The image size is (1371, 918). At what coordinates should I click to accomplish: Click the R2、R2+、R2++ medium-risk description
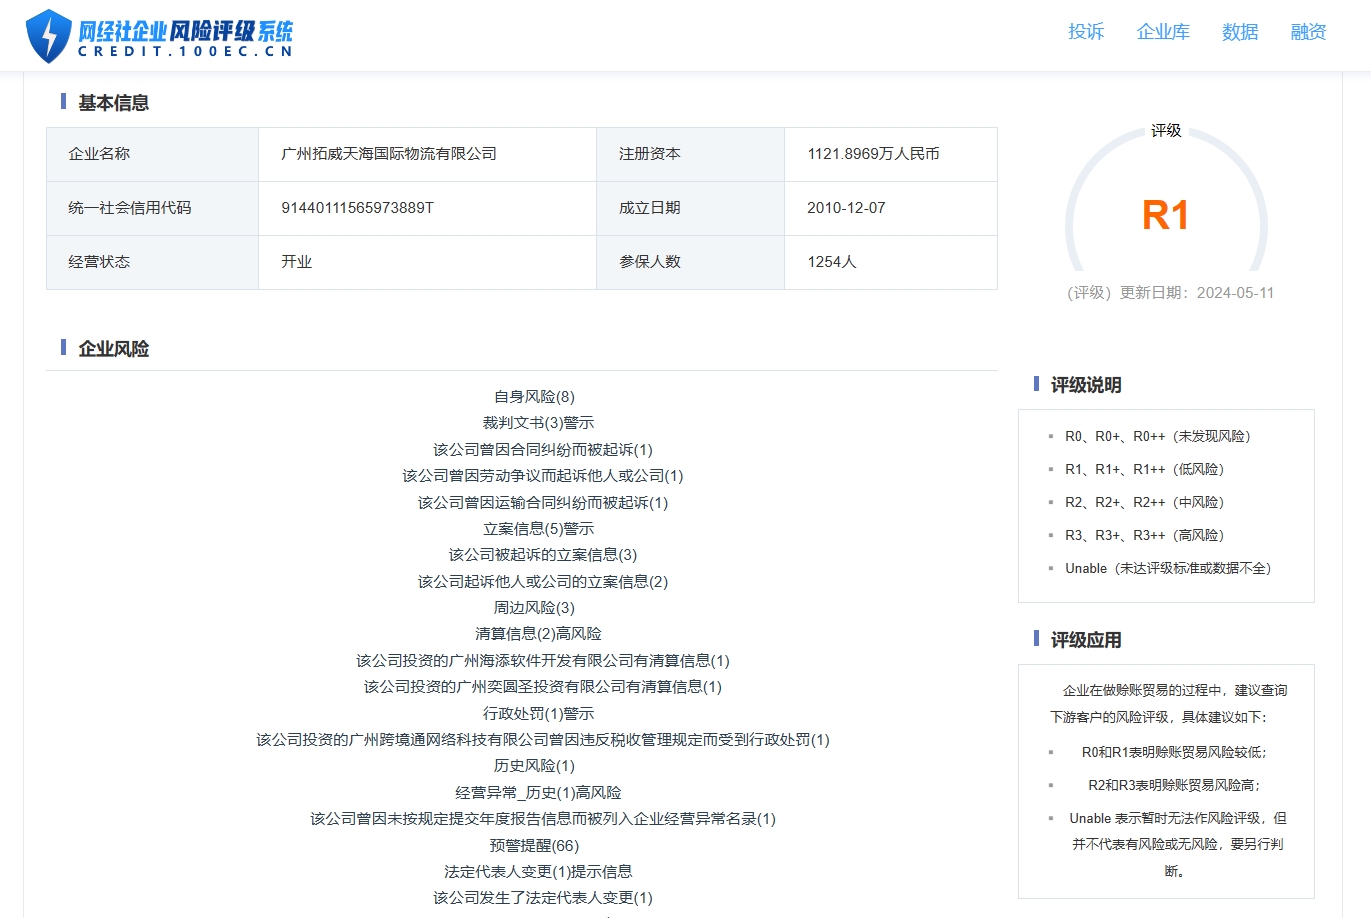tap(1145, 502)
